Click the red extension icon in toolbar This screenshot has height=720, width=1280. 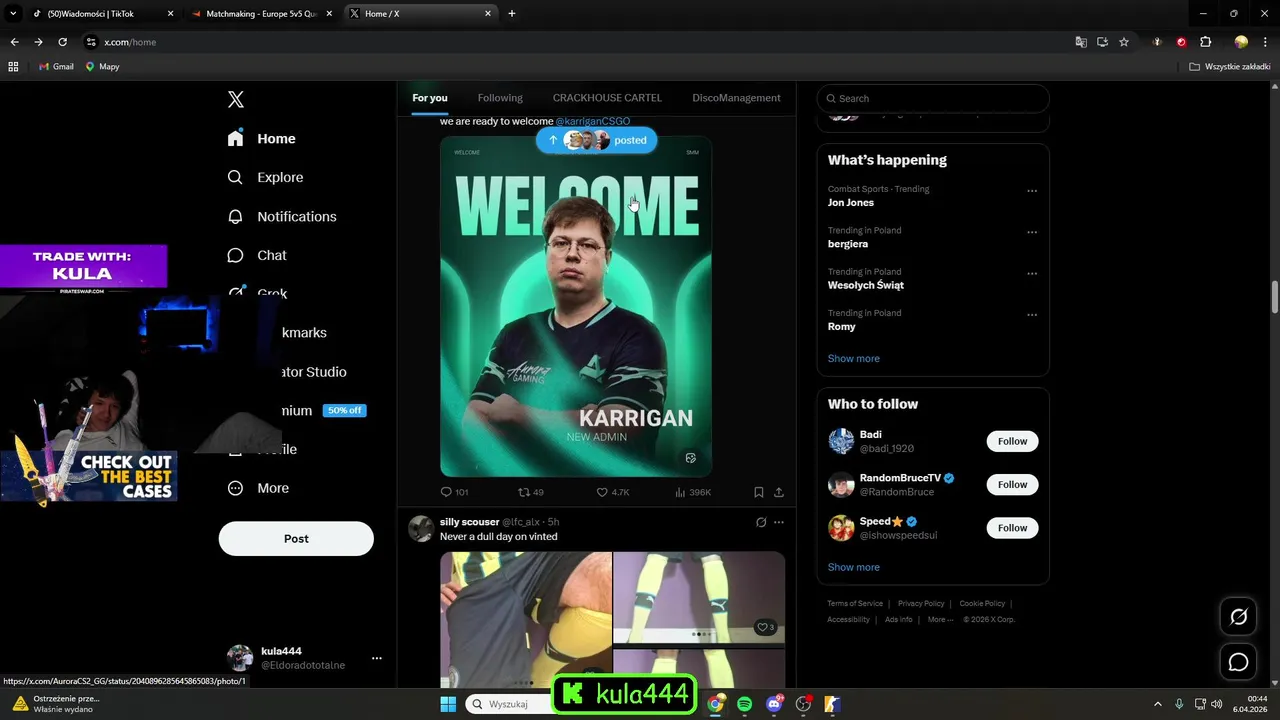tap(1181, 42)
